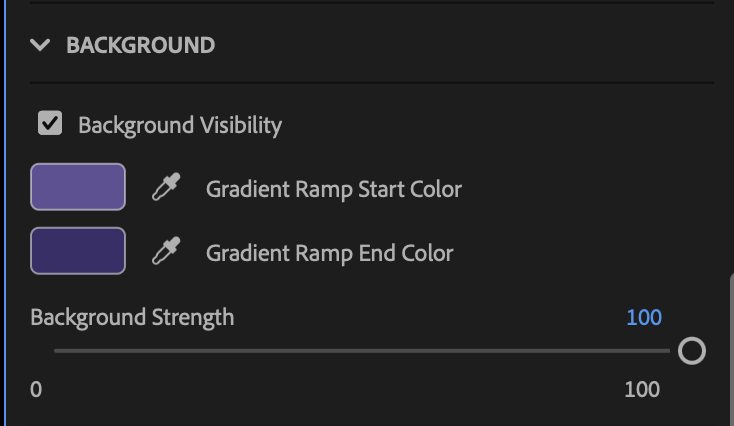Click the Gradient Ramp Start Color label
Viewport: 734px width, 426px height.
334,189
